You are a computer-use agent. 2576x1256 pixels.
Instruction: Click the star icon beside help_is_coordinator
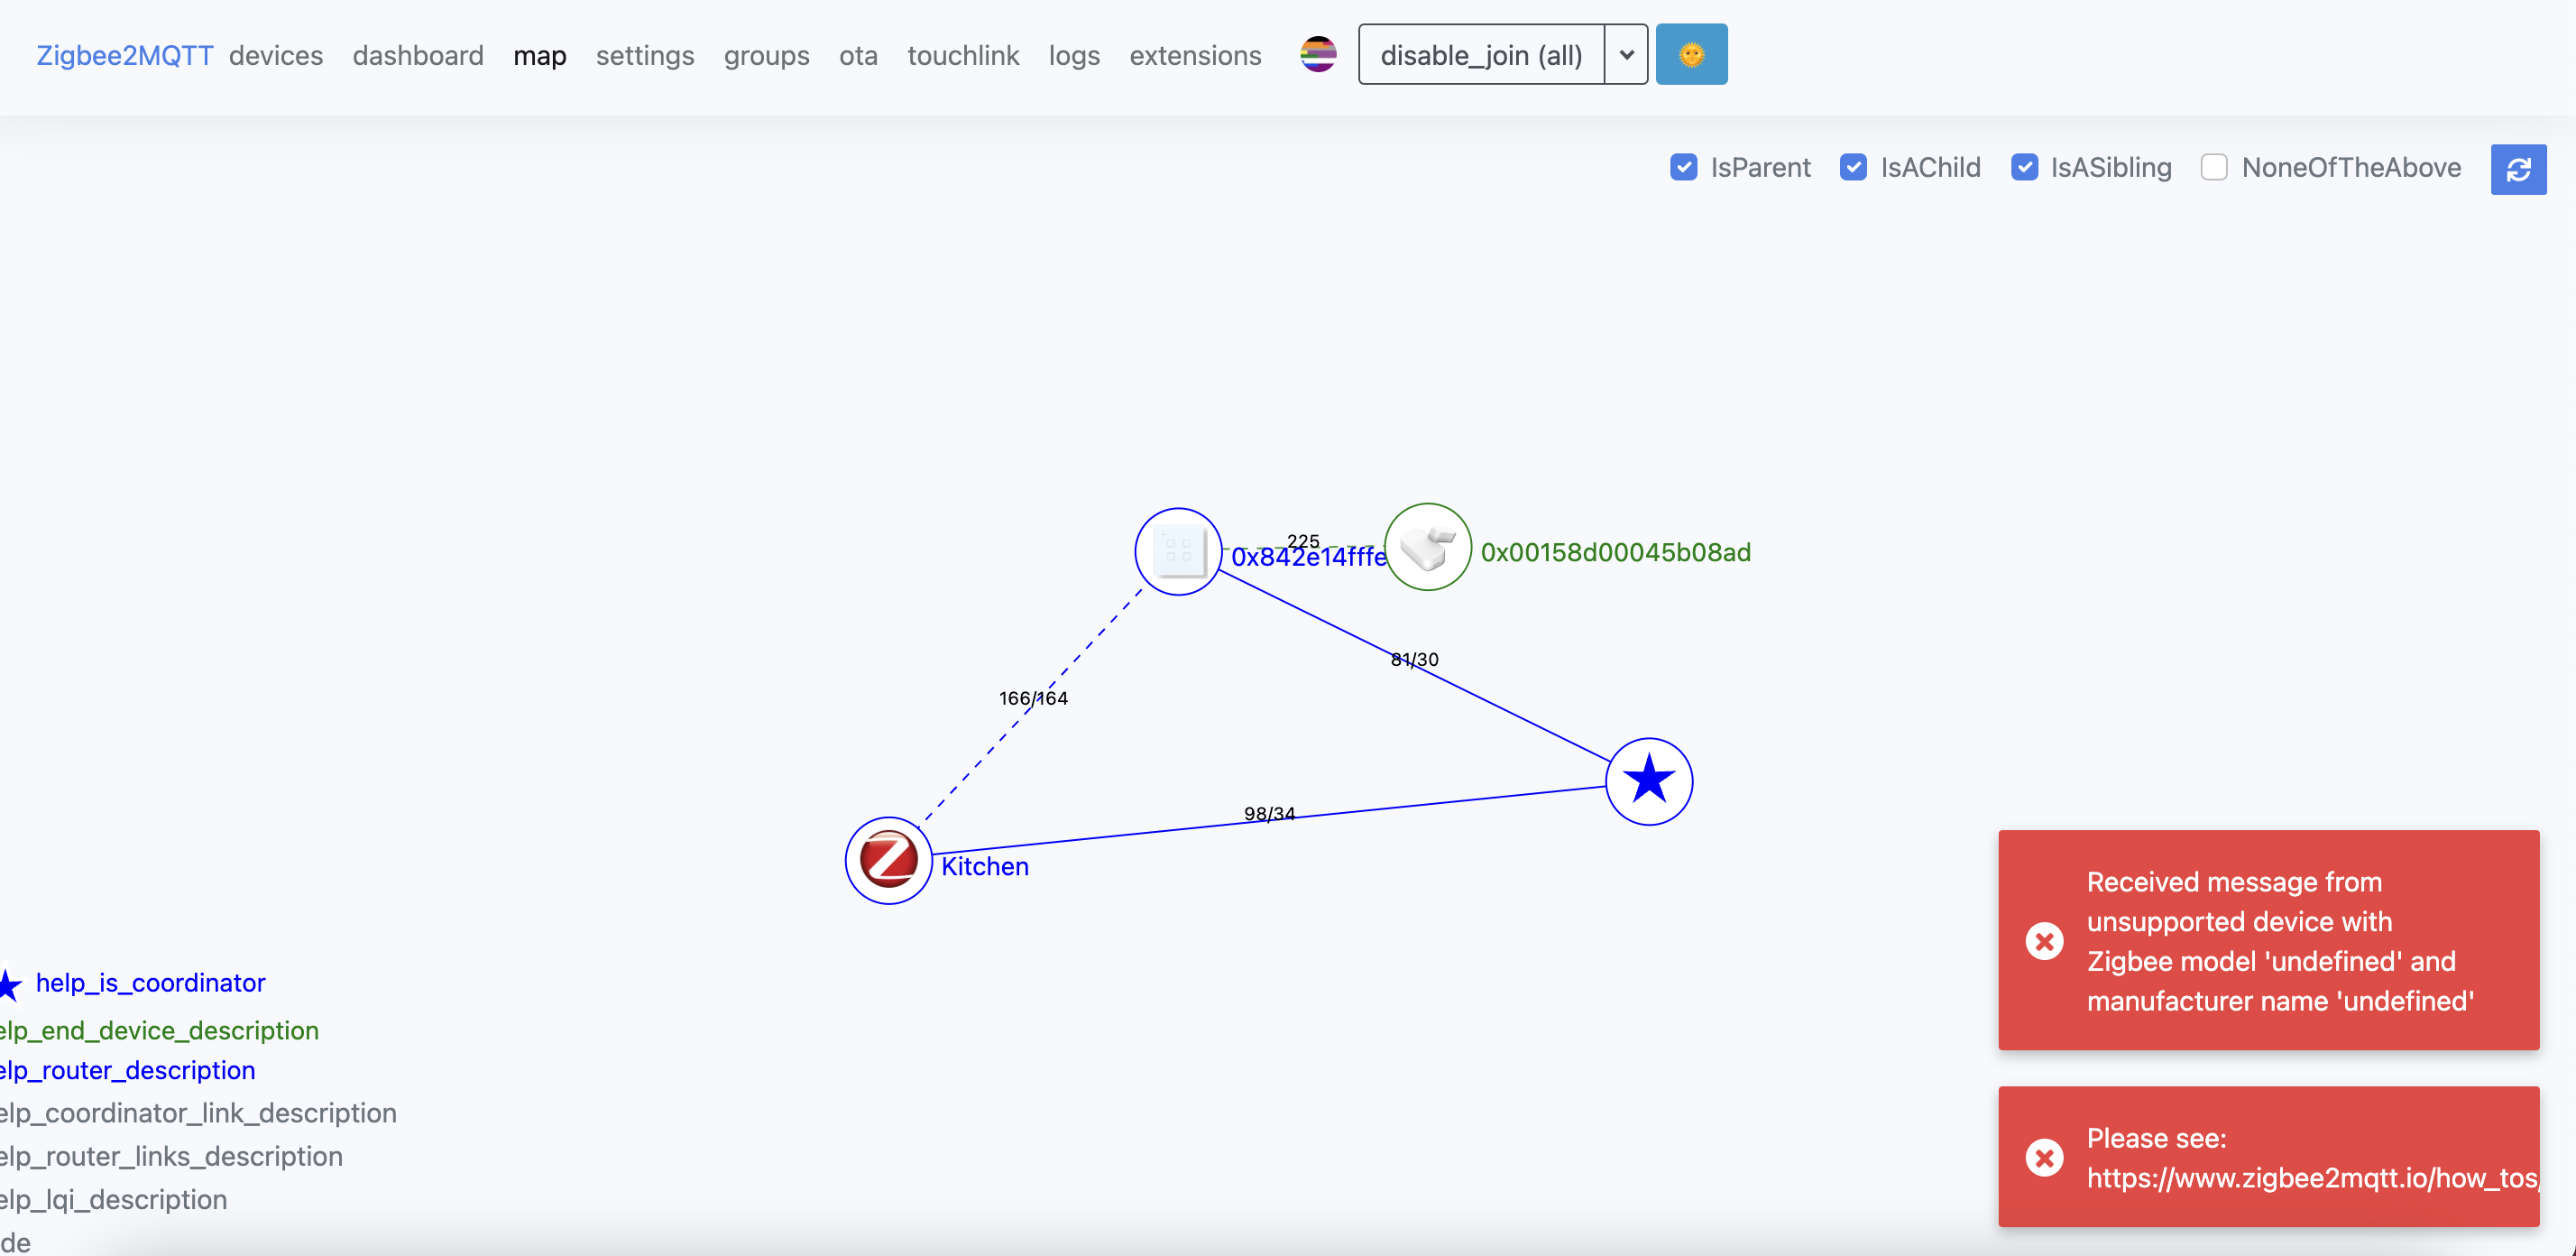coord(10,984)
